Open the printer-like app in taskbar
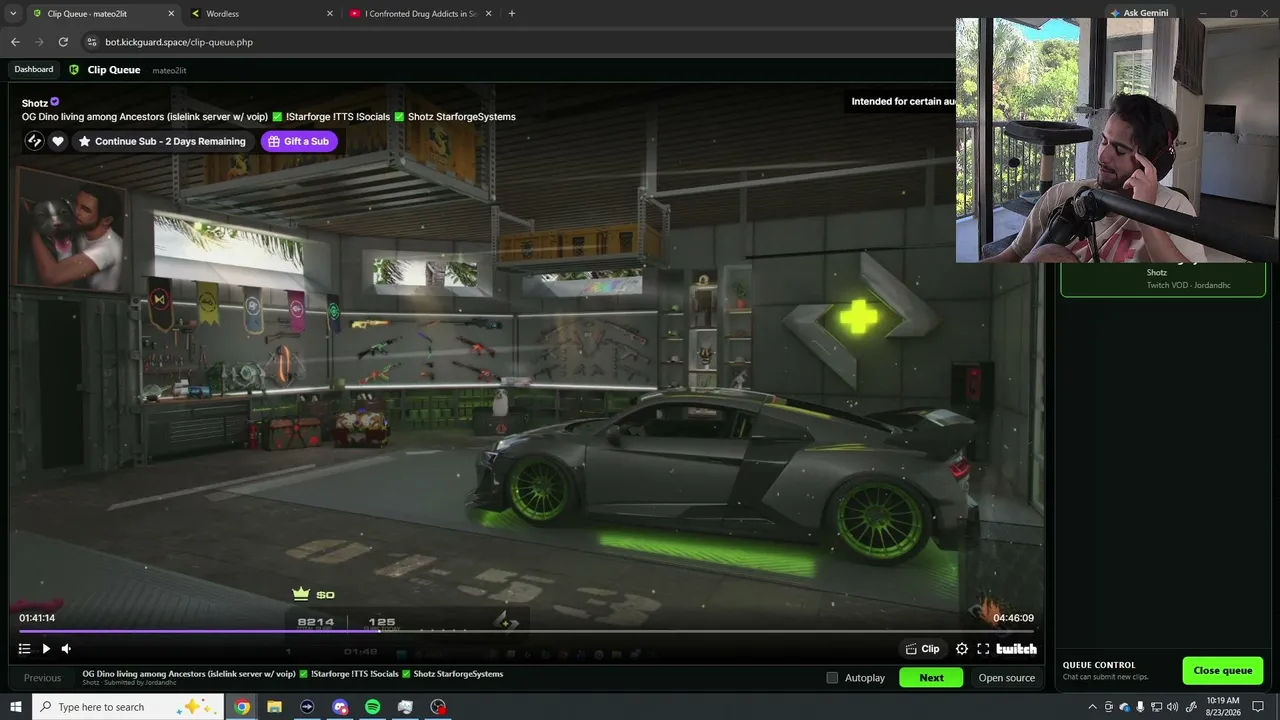Screen dimensions: 1280x720 coord(405,707)
